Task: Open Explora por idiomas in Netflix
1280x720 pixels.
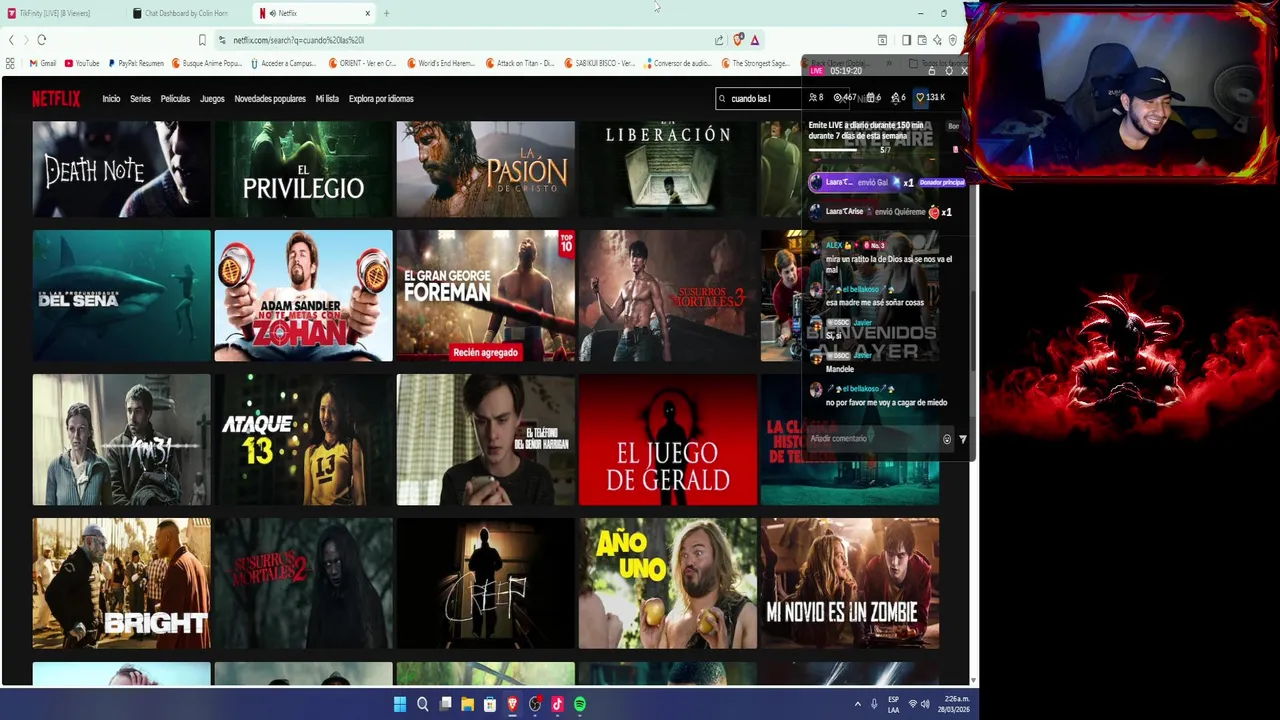Action: [381, 99]
